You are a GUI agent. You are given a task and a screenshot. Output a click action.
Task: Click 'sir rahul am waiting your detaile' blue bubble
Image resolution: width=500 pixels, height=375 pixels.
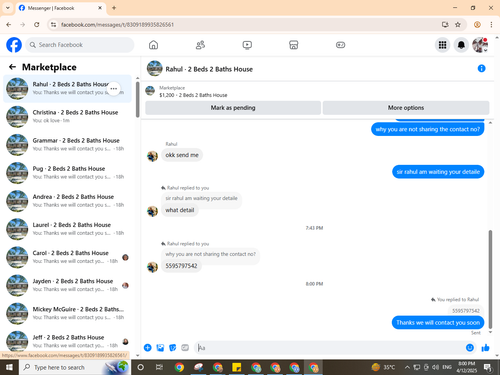(438, 172)
